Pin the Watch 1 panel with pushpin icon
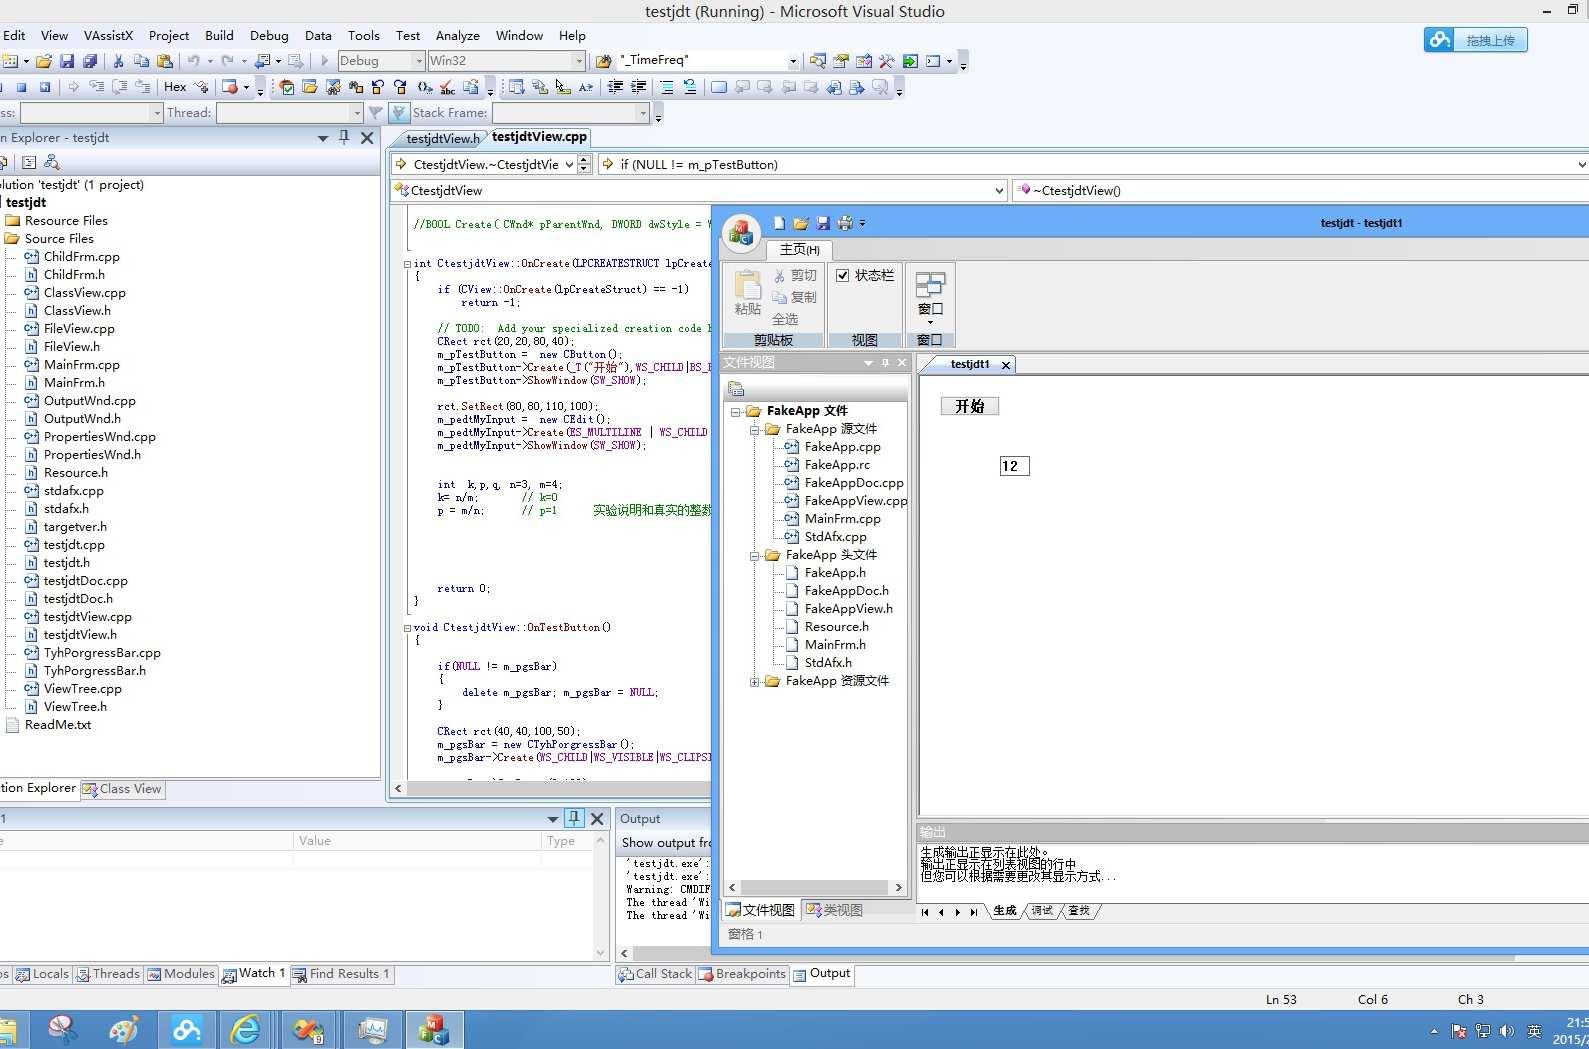Screen dimensions: 1589x1049 [574, 818]
